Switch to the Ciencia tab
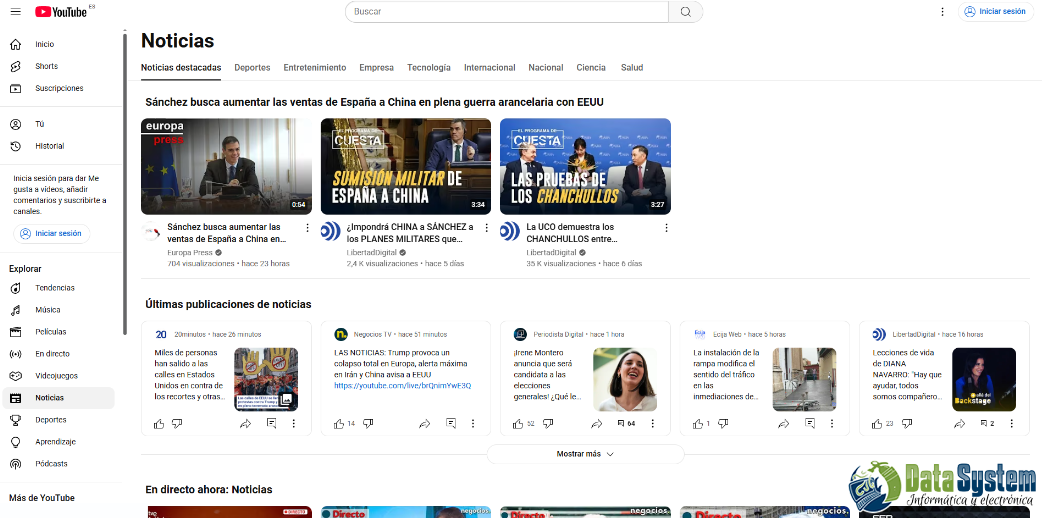 coord(591,67)
